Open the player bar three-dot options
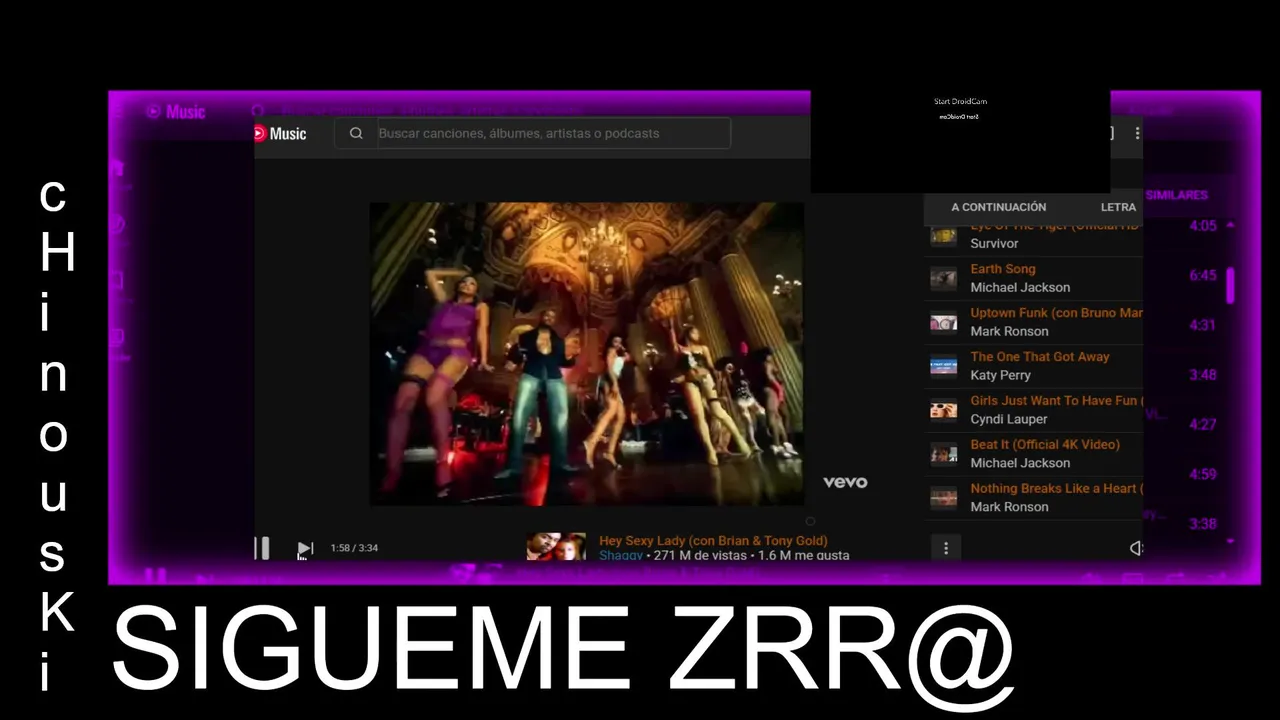1280x720 pixels. pyautogui.click(x=946, y=547)
